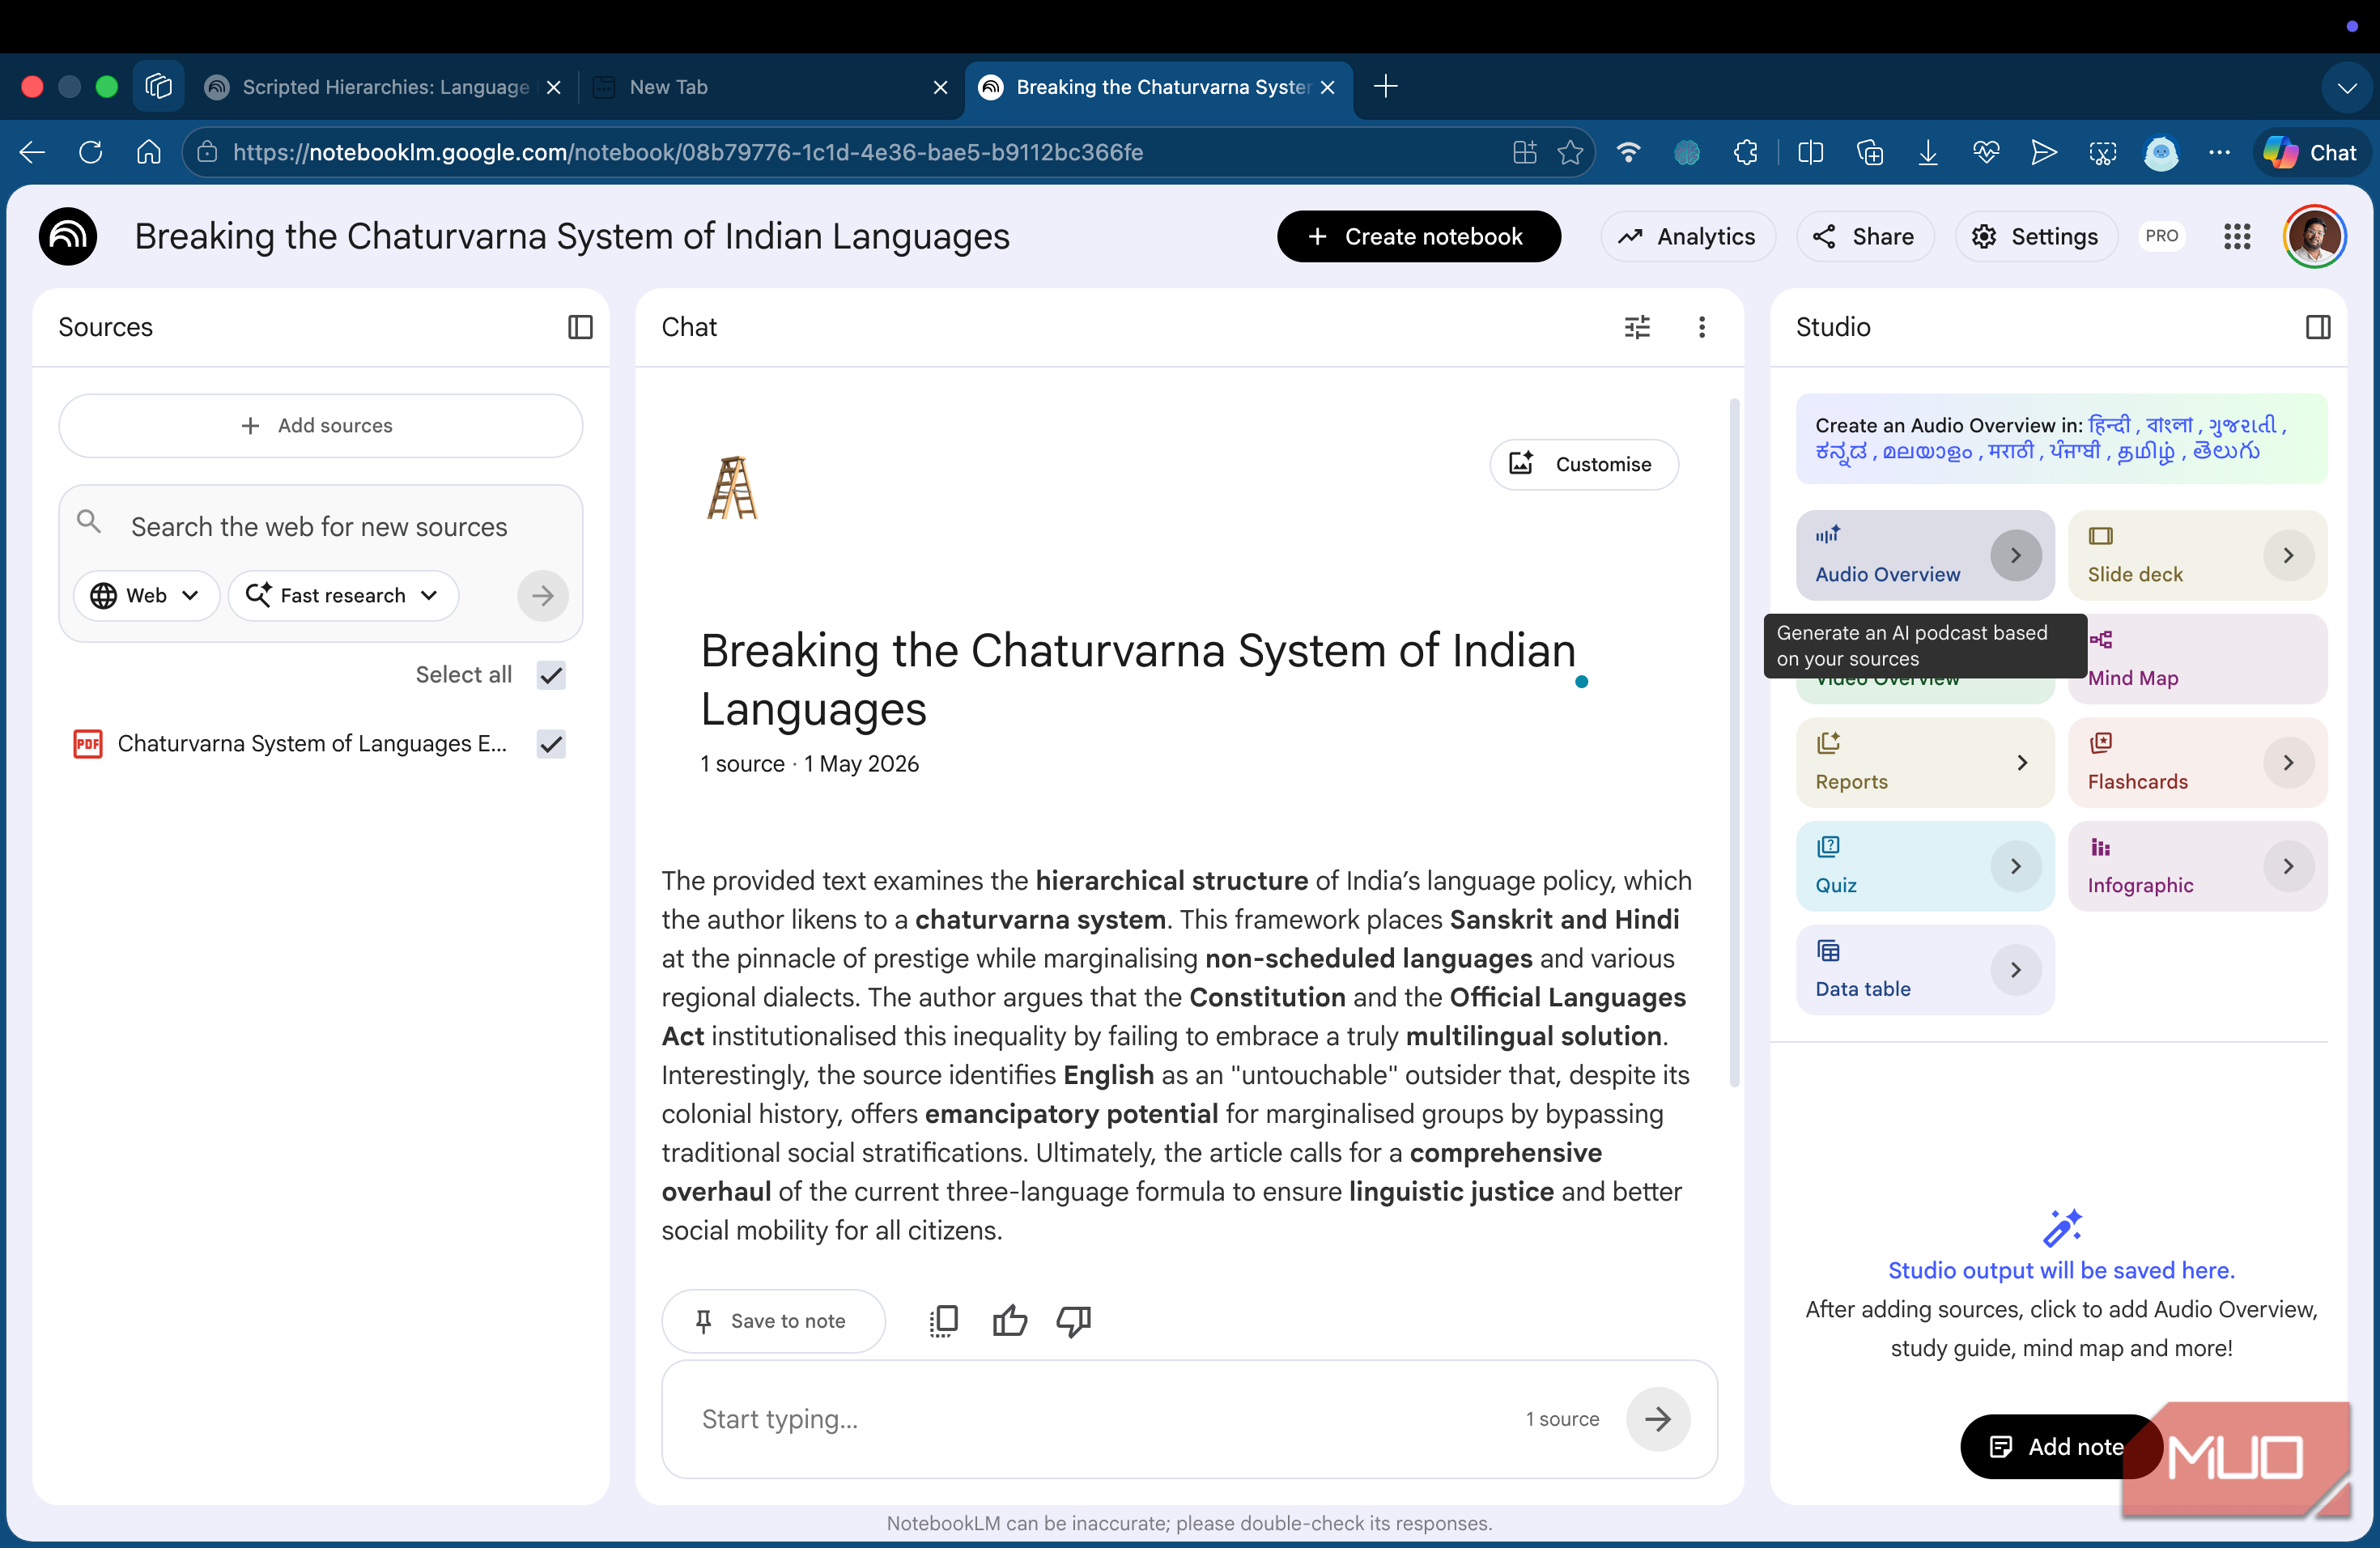Open notebook Settings
Image resolution: width=2380 pixels, height=1548 pixels.
pos(2035,236)
